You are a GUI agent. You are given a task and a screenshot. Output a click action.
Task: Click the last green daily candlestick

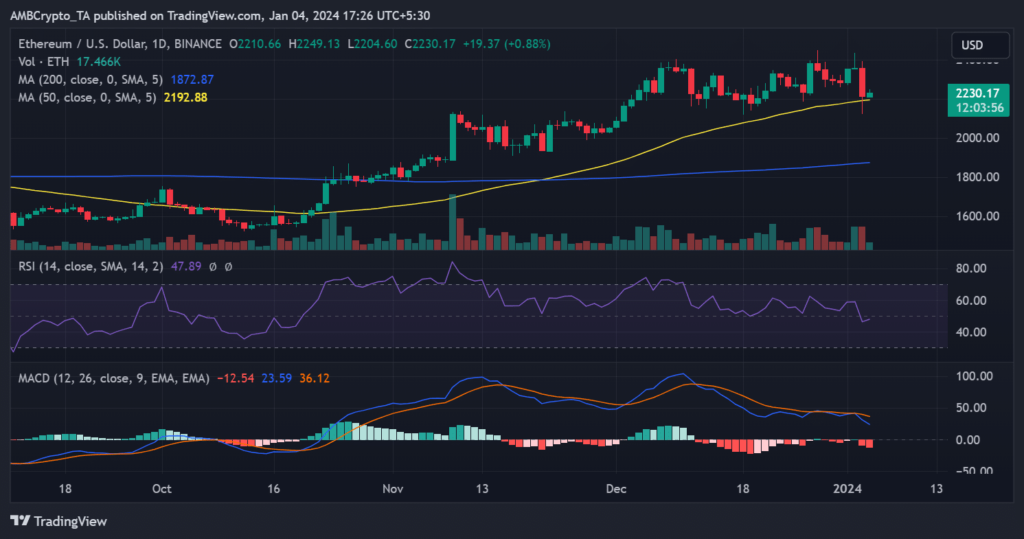(869, 95)
